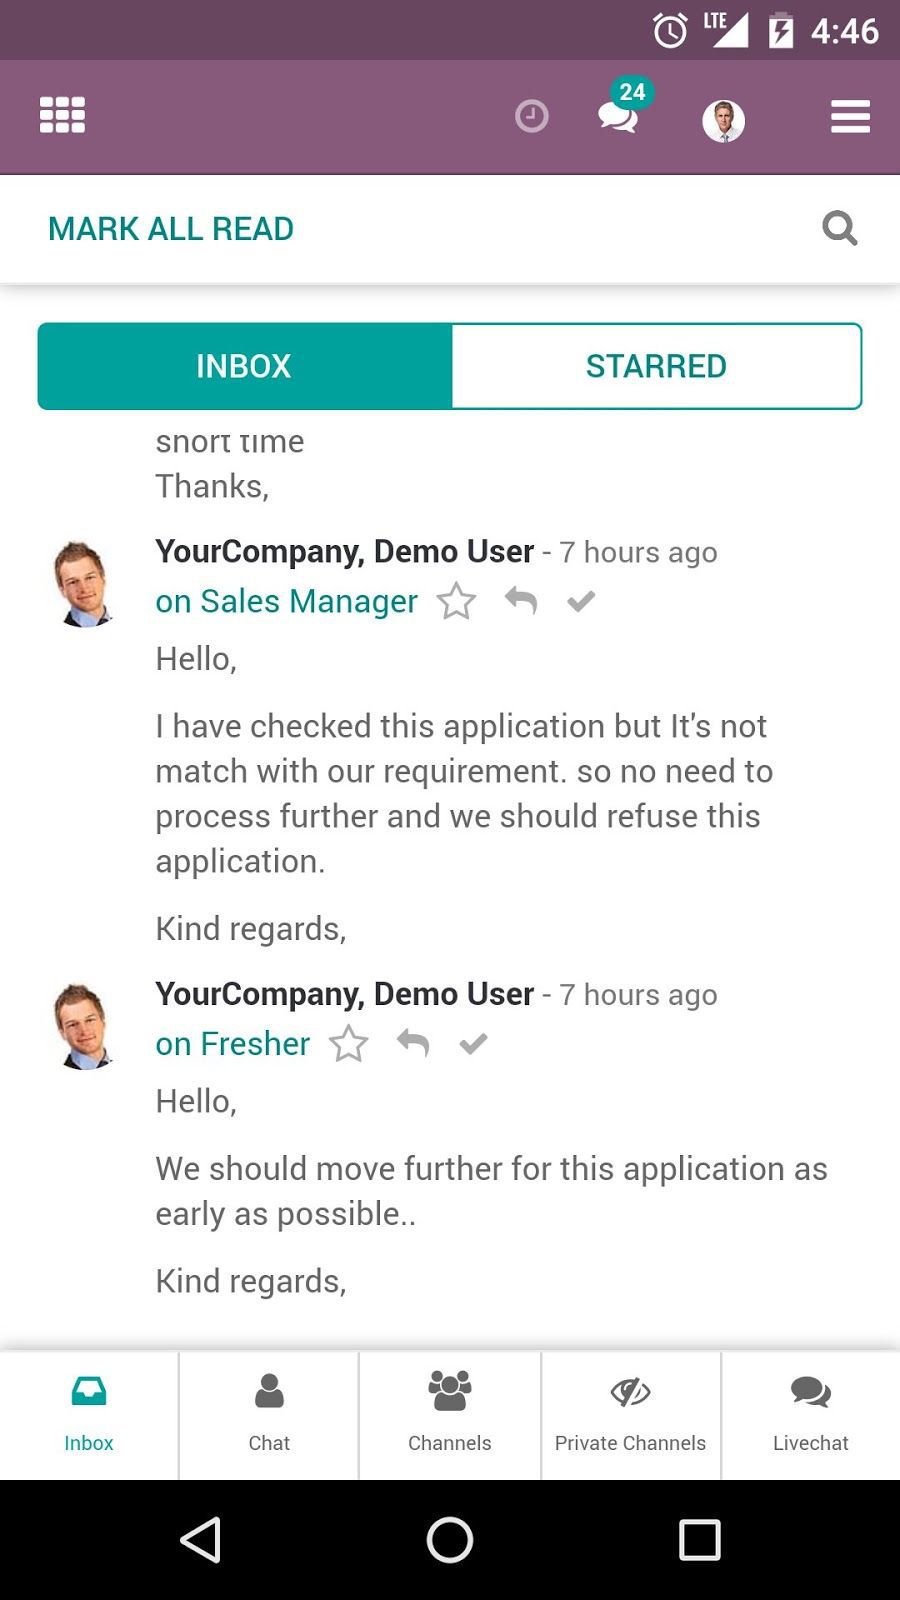900x1600 pixels.
Task: Go to Private Channels in bottom bar
Action: point(630,1414)
